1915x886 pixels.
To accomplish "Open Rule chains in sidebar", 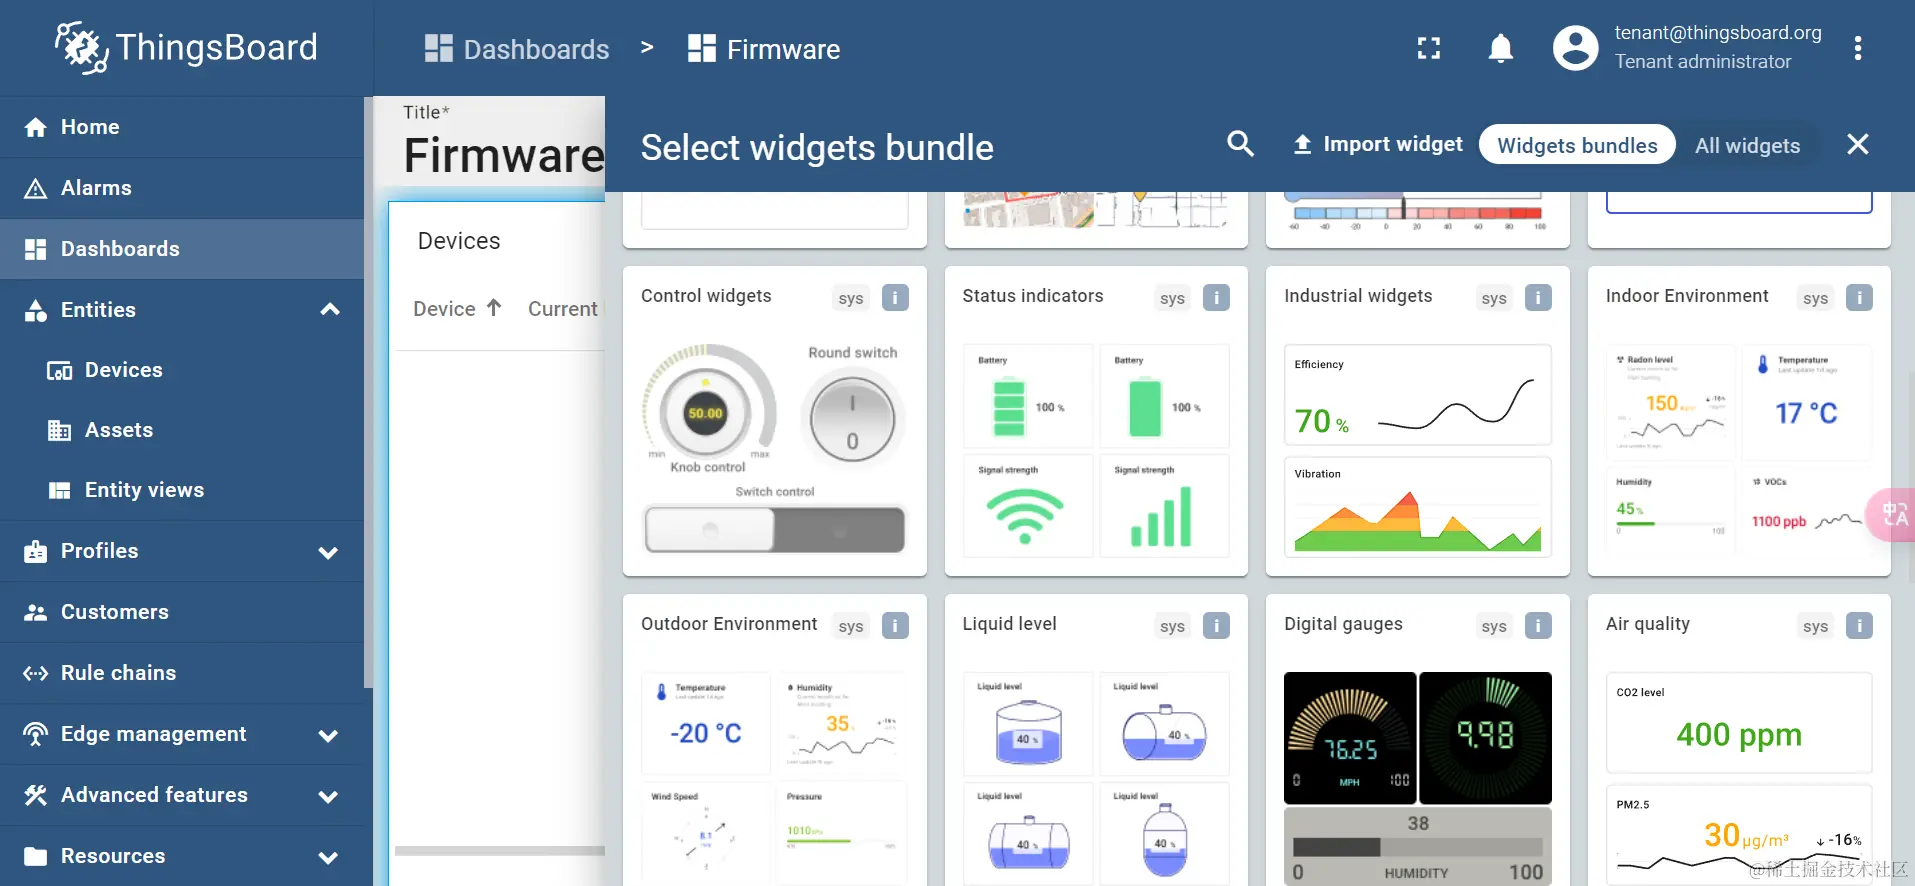I will 182,673.
